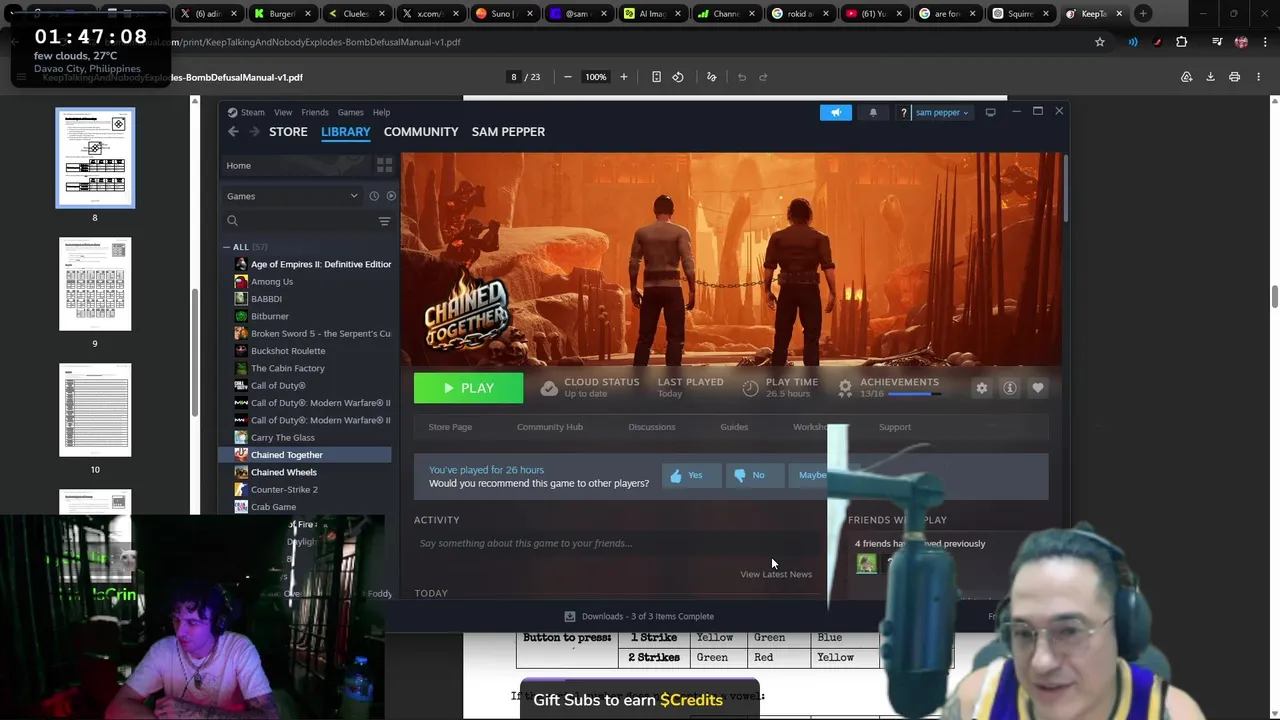The image size is (1280, 720).
Task: Open game settings gear icon beside achievements
Action: coord(982,388)
